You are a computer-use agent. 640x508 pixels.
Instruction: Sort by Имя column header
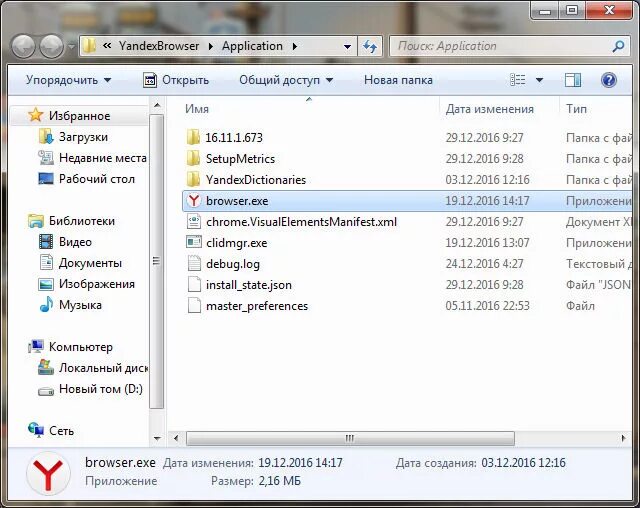pos(197,109)
